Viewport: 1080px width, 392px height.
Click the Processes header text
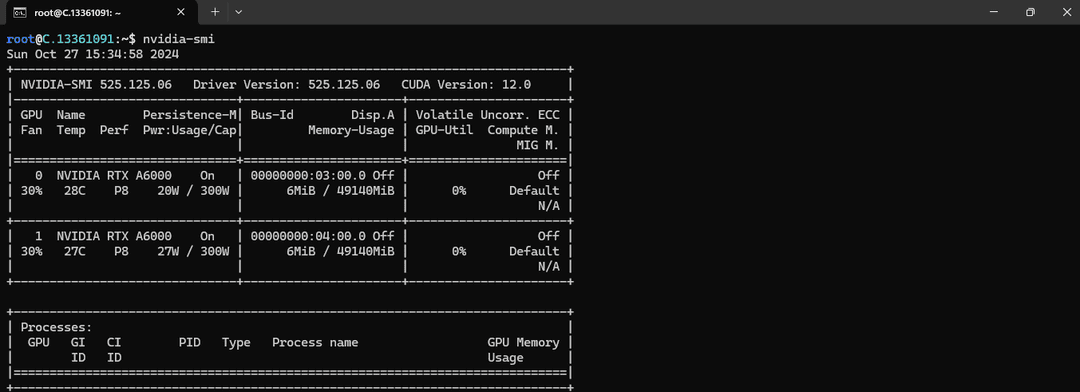pyautogui.click(x=56, y=327)
